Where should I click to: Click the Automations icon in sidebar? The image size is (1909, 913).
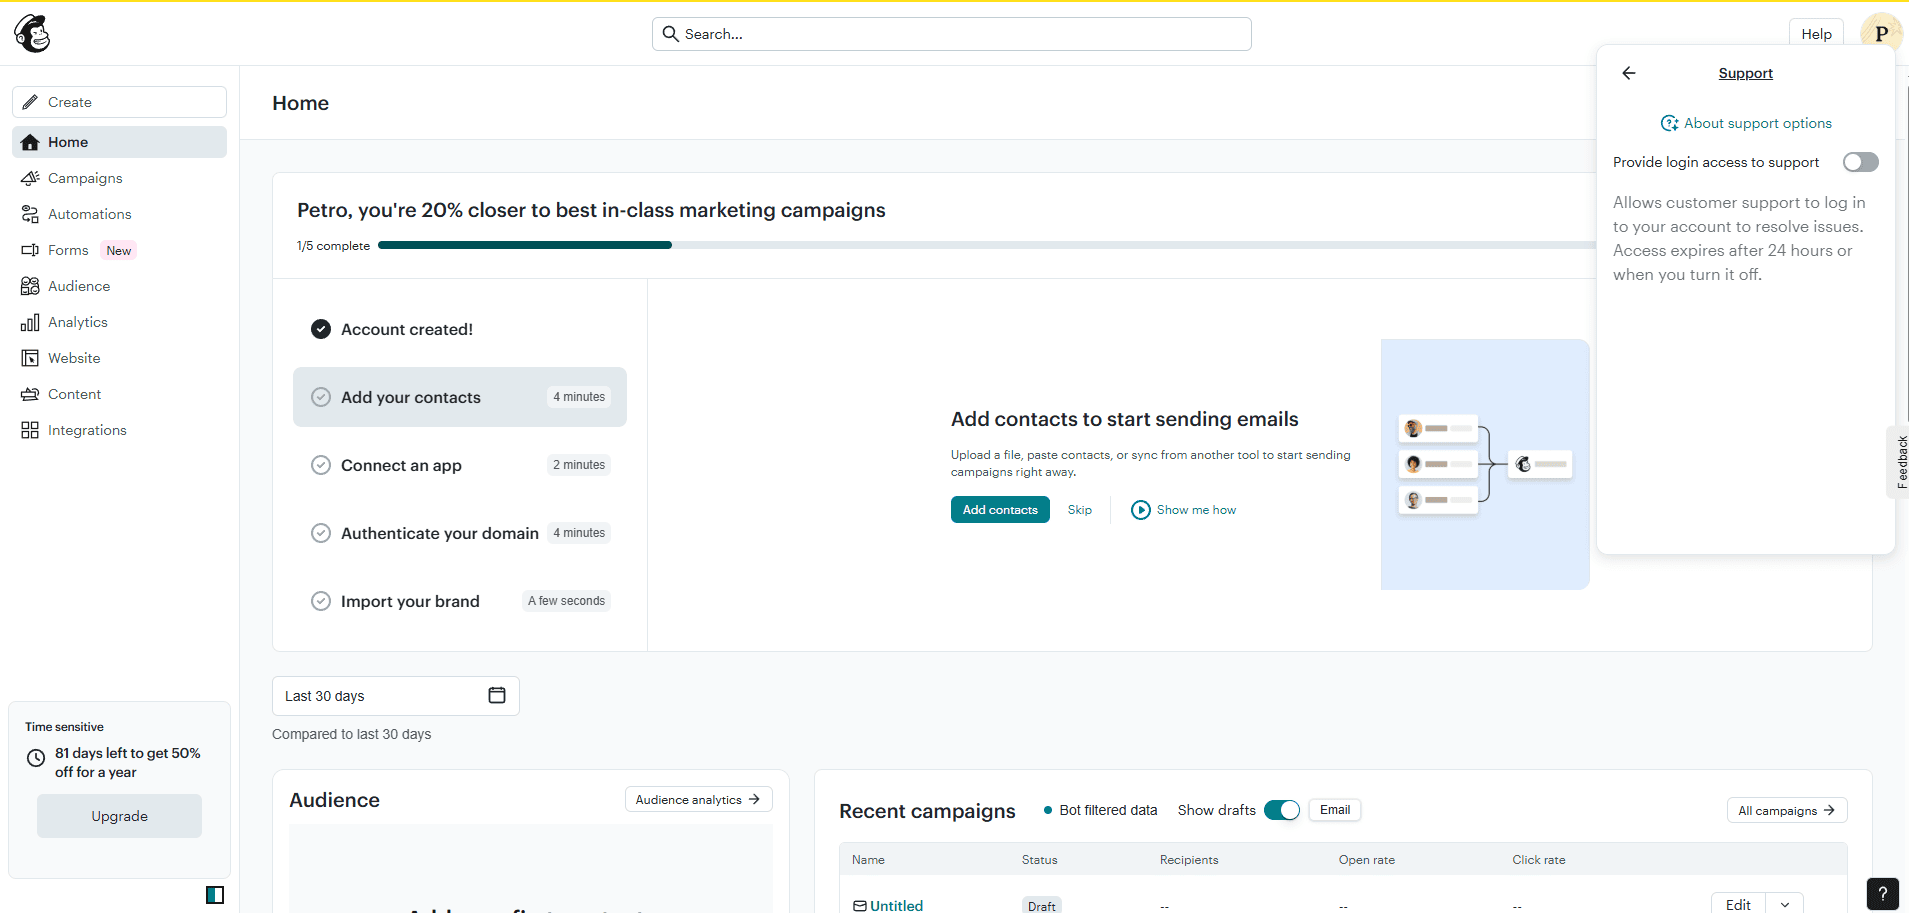(x=30, y=214)
